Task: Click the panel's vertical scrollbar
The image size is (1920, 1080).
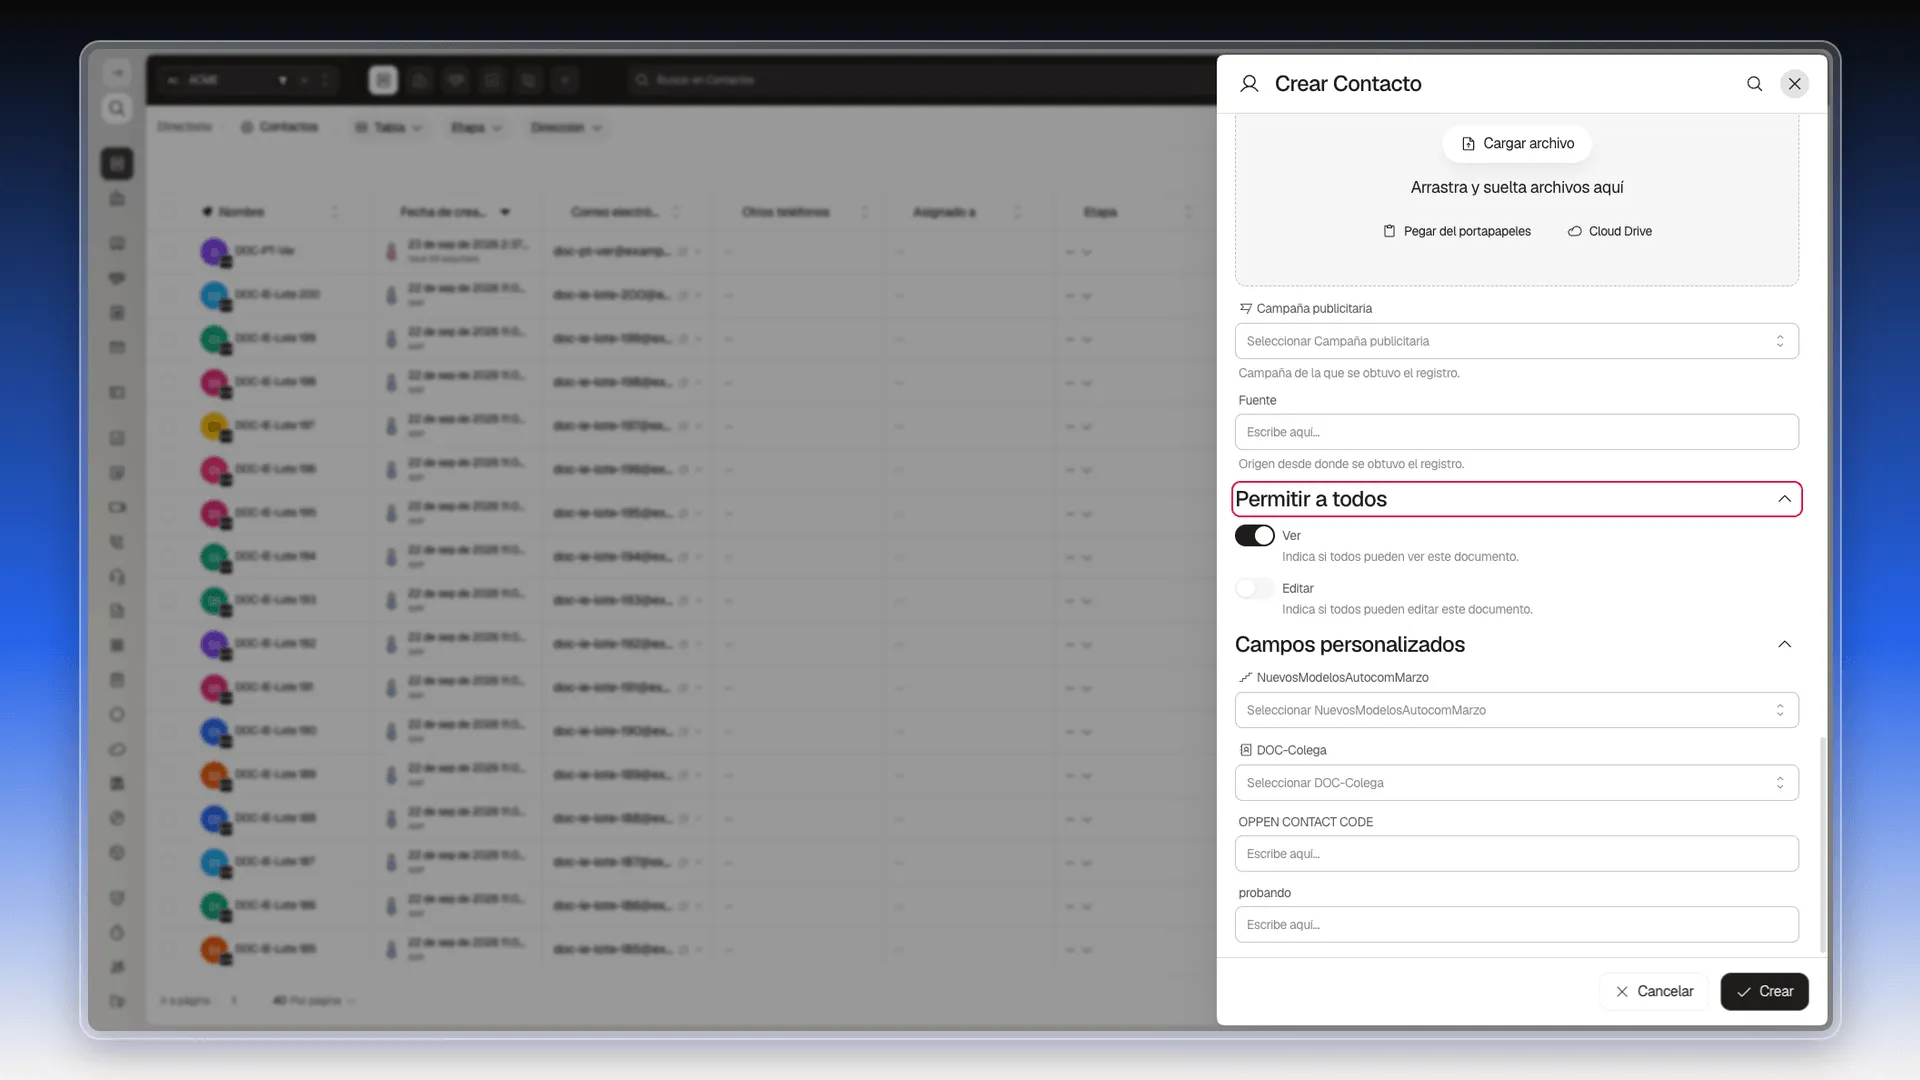Action: 1823,845
